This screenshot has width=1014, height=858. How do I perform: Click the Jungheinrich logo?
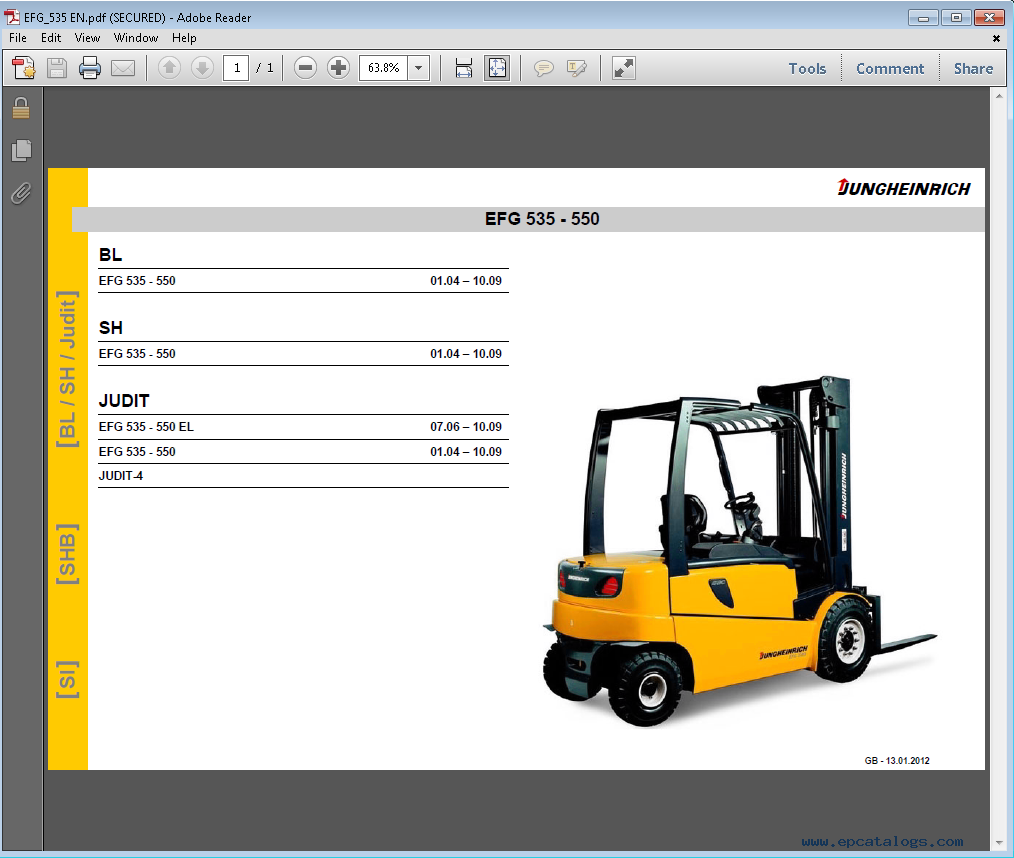(903, 188)
